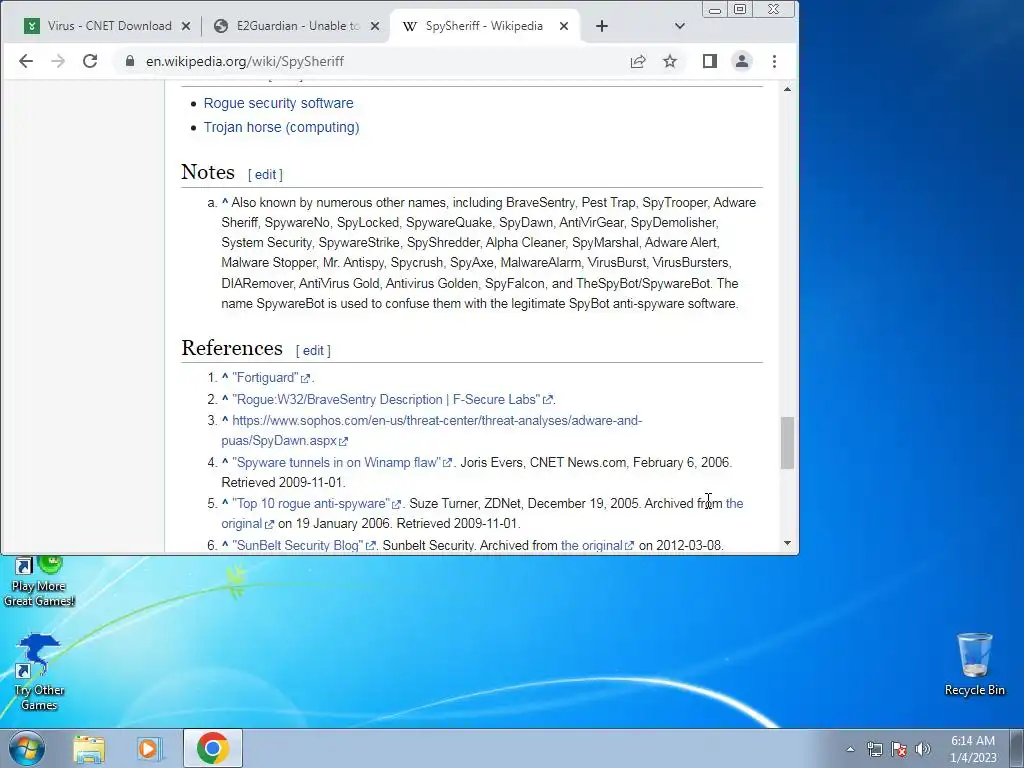Open Try Other Games desktop shortcut

click(39, 671)
